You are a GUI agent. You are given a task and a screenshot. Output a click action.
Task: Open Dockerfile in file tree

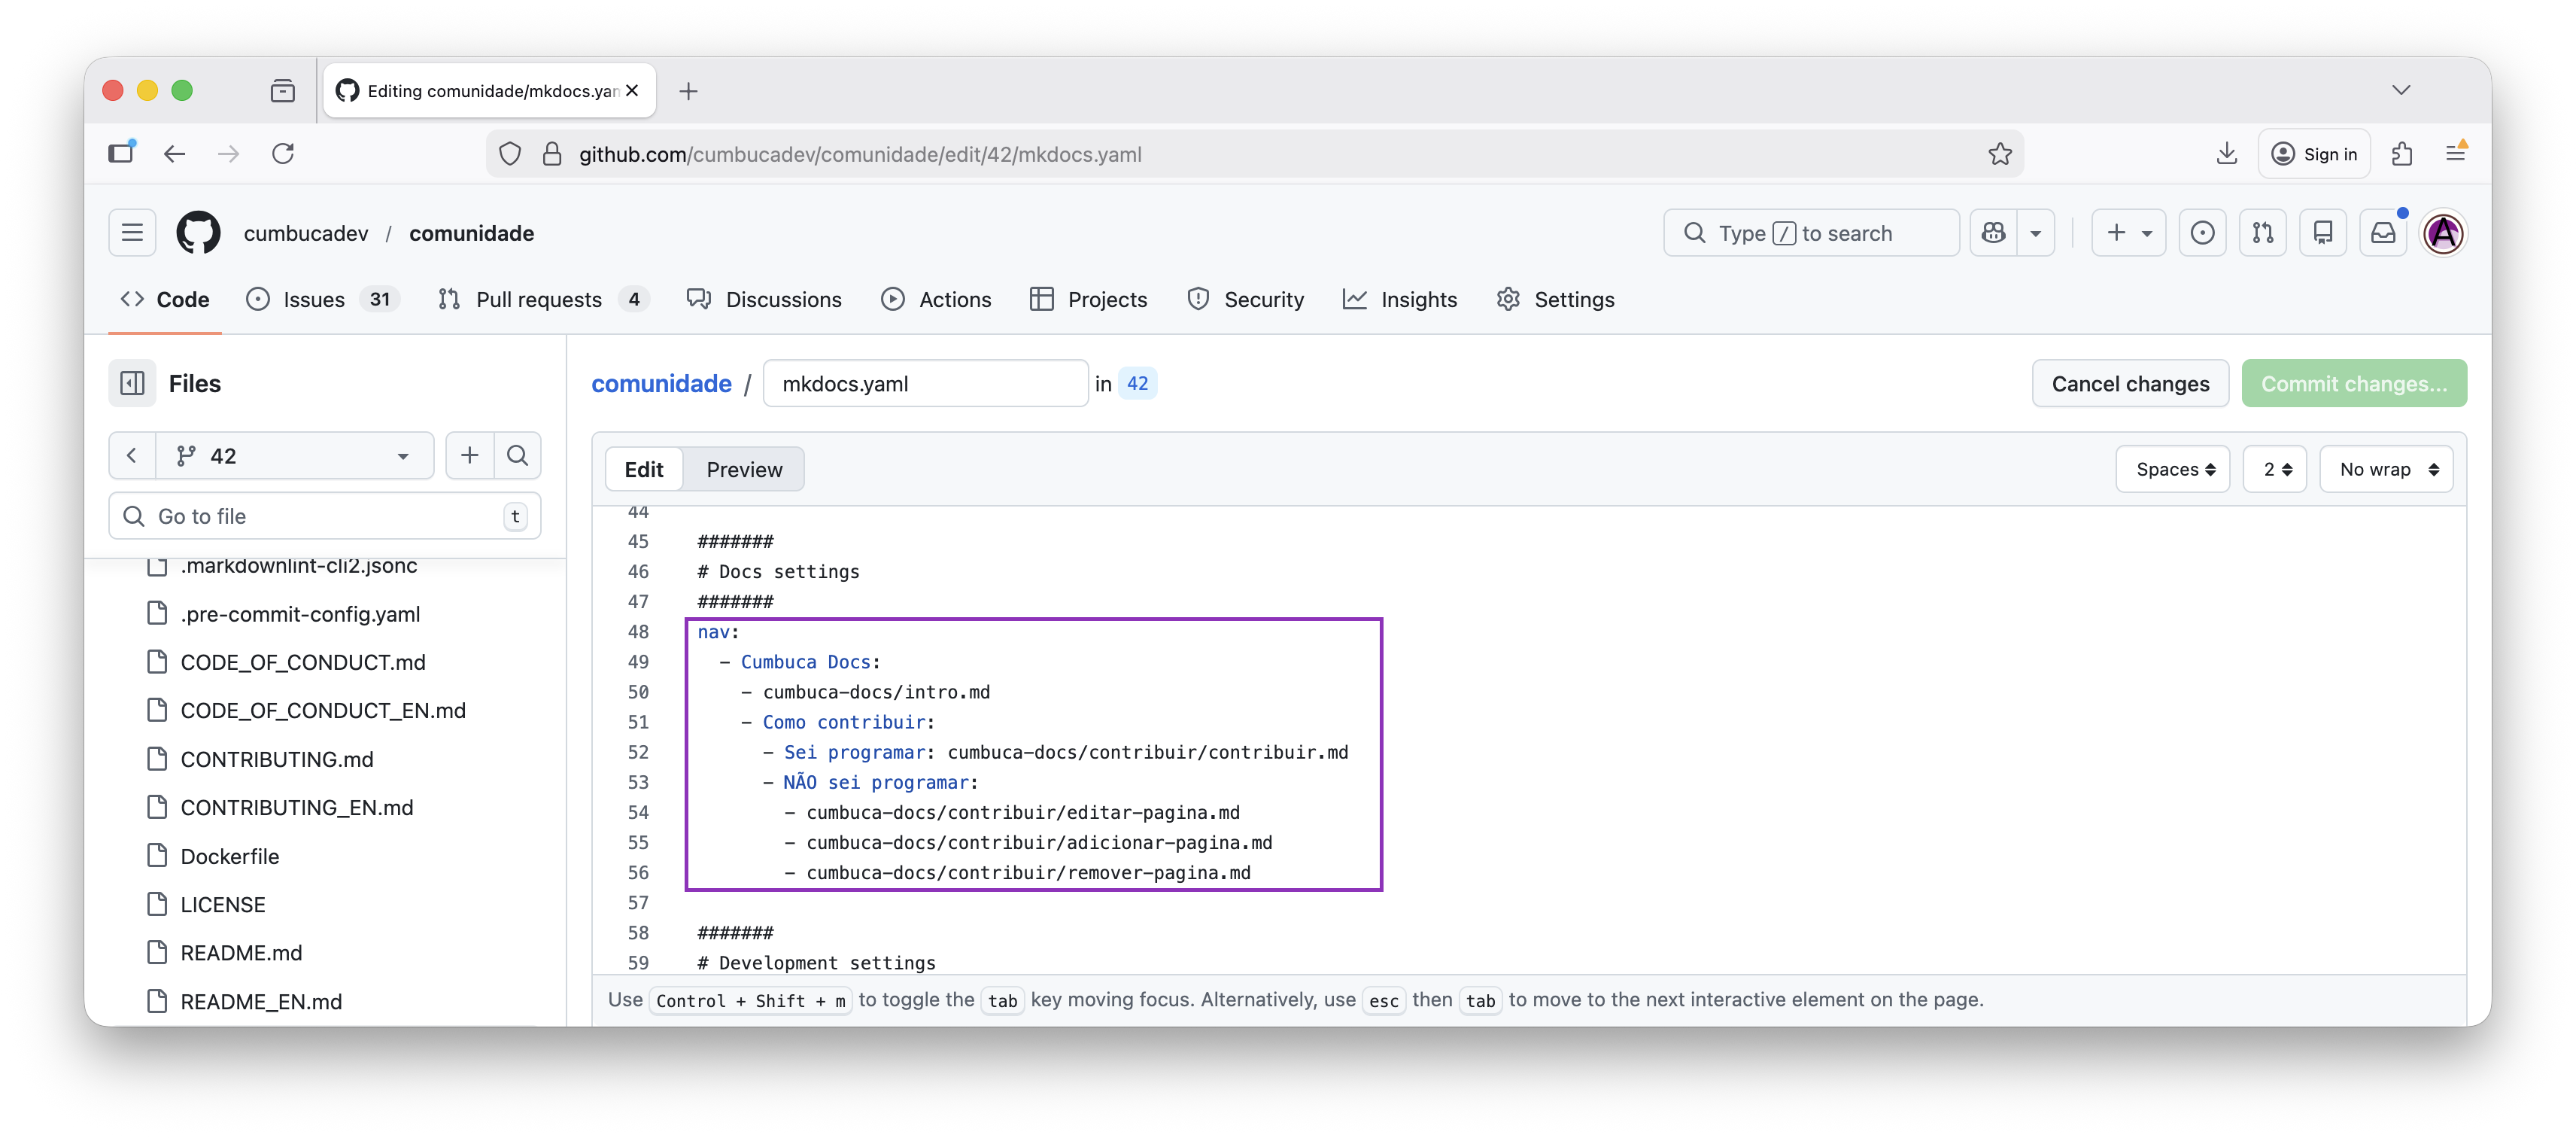(x=229, y=856)
